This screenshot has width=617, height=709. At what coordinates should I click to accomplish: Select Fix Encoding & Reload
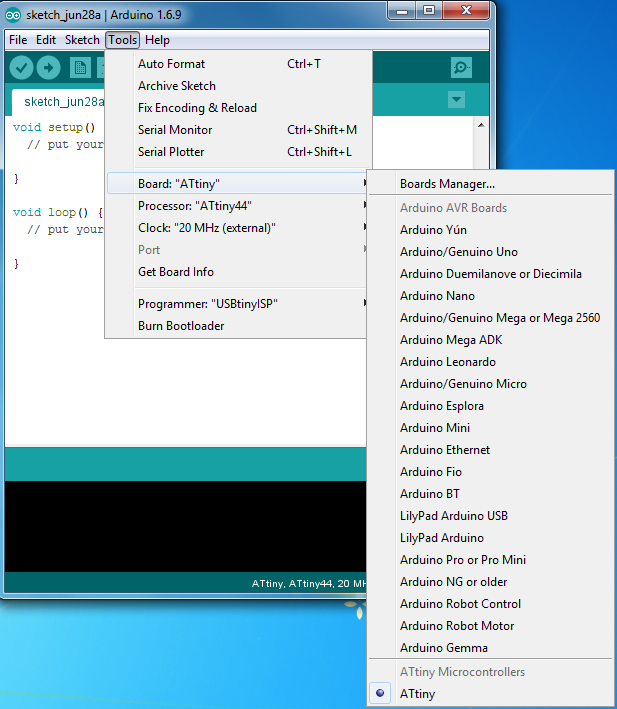point(237,108)
